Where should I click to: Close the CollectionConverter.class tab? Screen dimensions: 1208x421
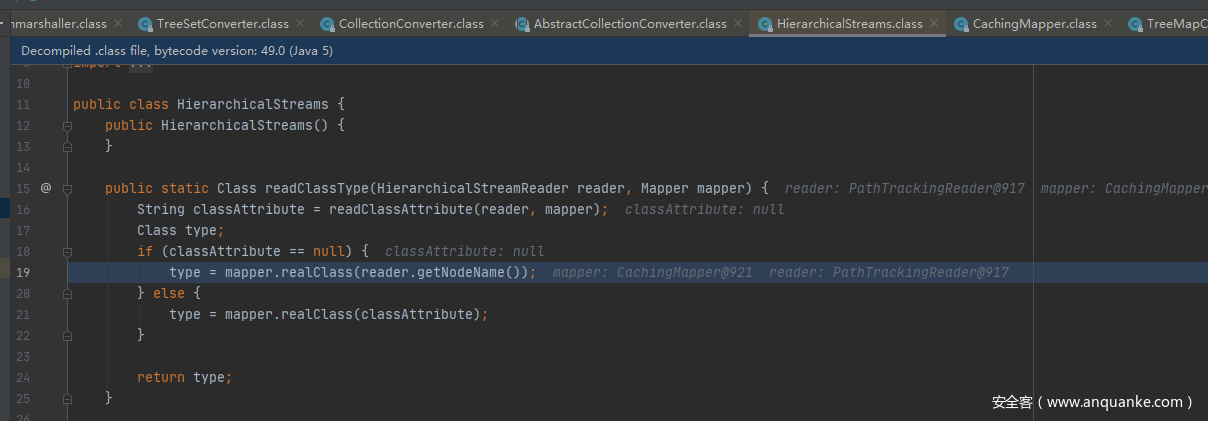[495, 23]
